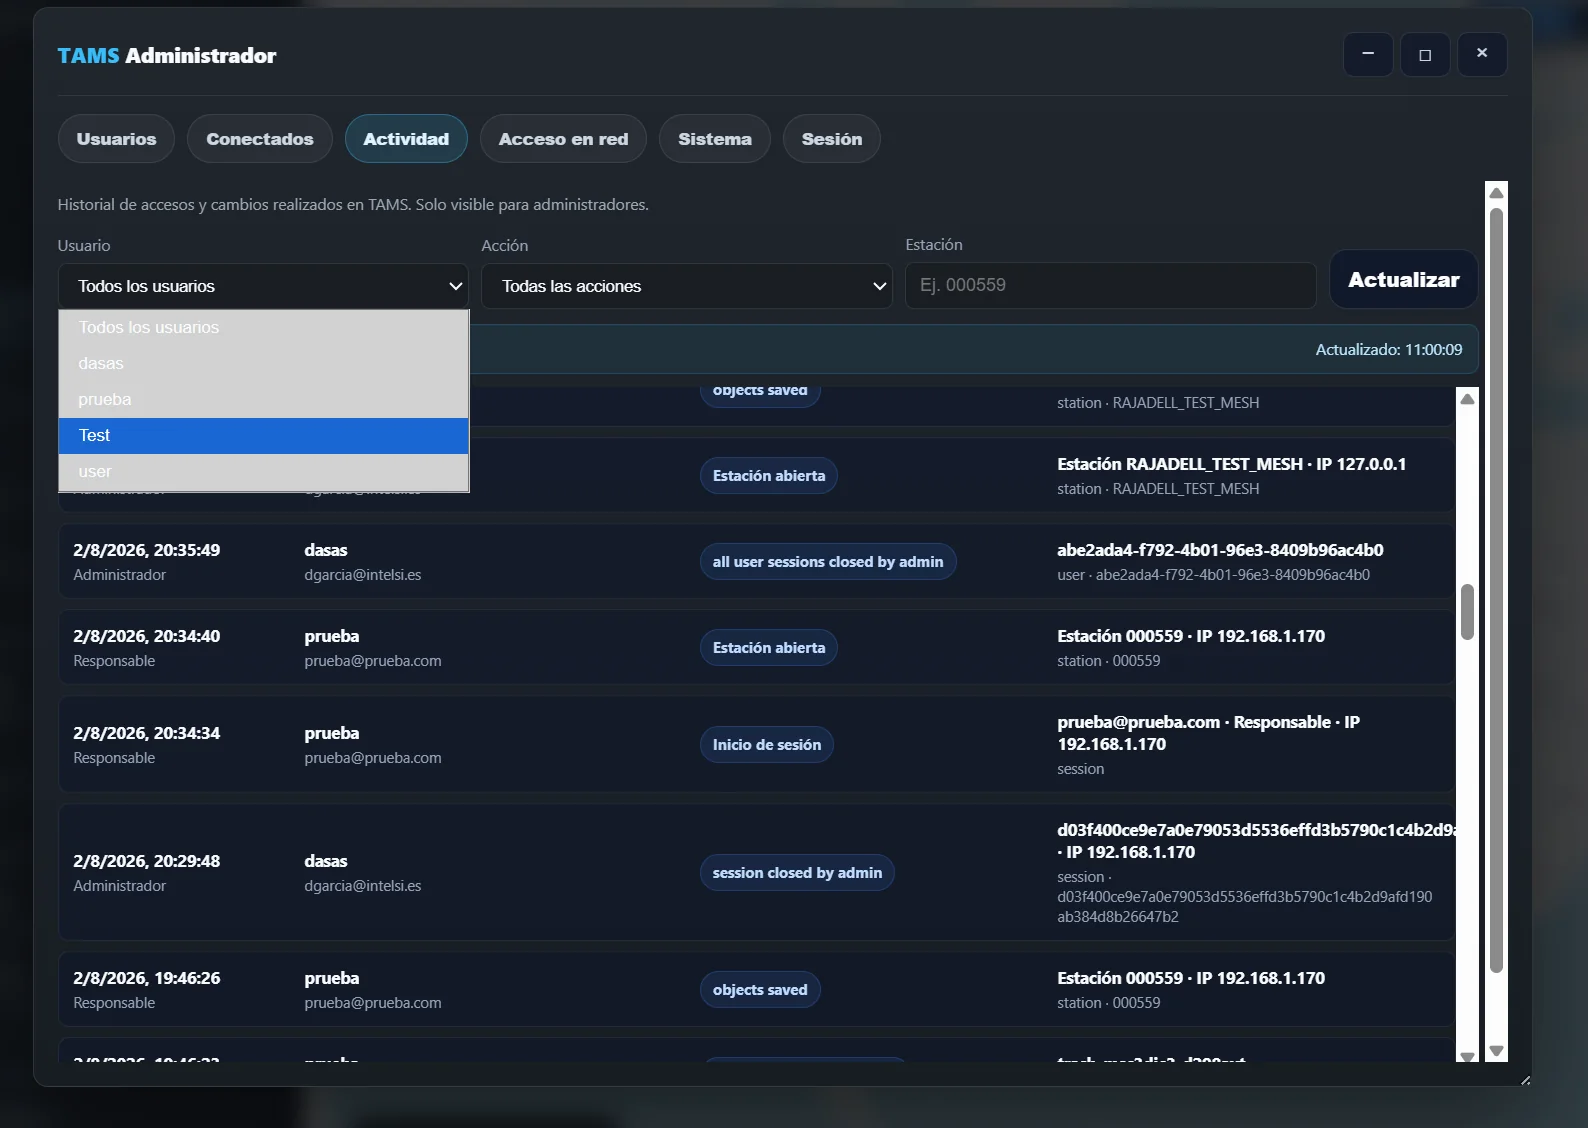Click the window resize grip corner
This screenshot has width=1588, height=1128.
1525,1080
